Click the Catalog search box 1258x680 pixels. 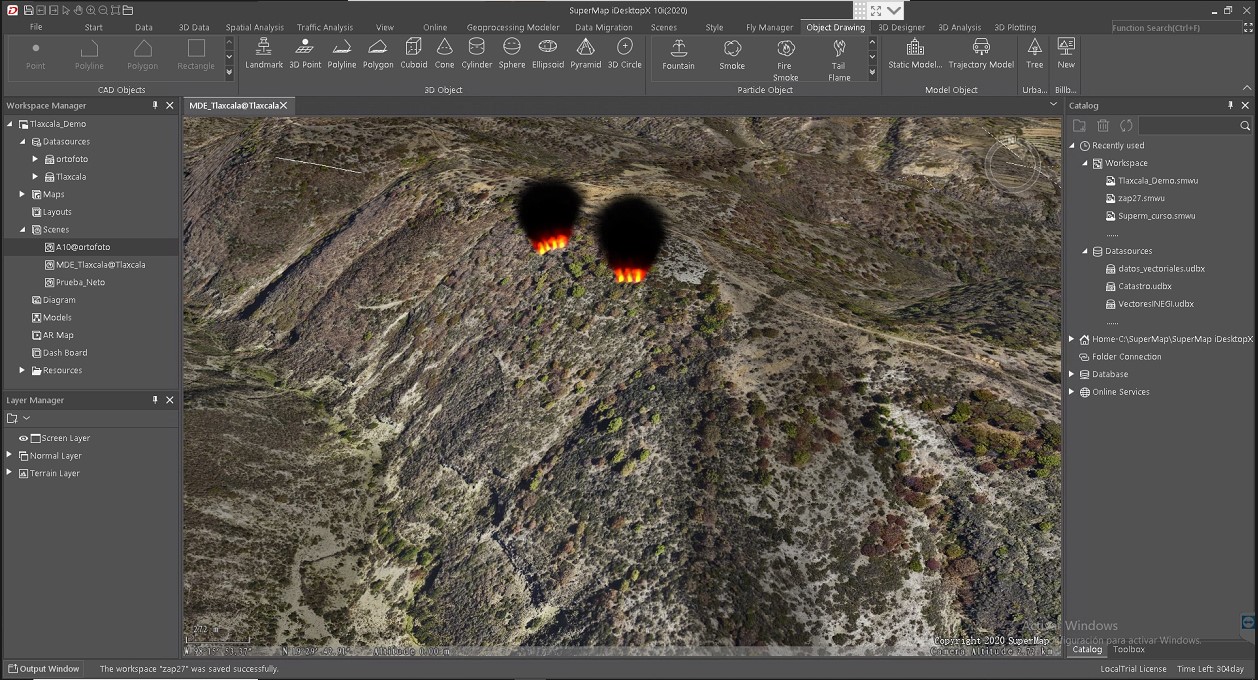[x=1188, y=126]
